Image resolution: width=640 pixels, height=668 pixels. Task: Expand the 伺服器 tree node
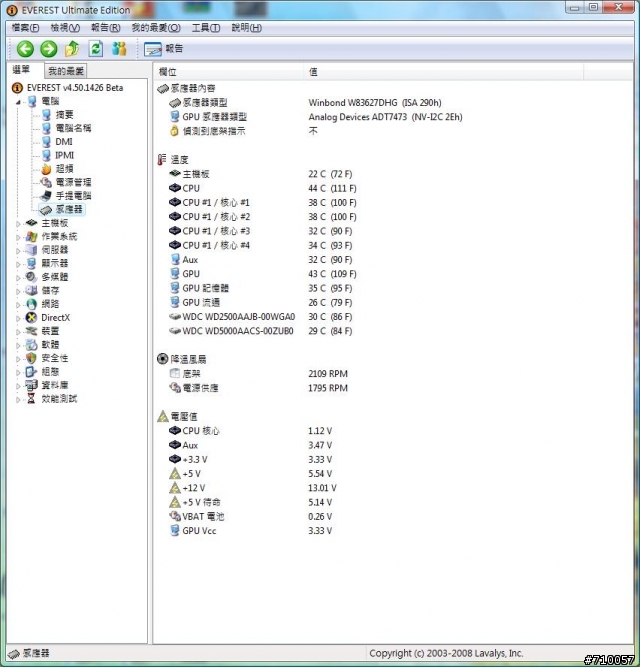pyautogui.click(x=18, y=250)
